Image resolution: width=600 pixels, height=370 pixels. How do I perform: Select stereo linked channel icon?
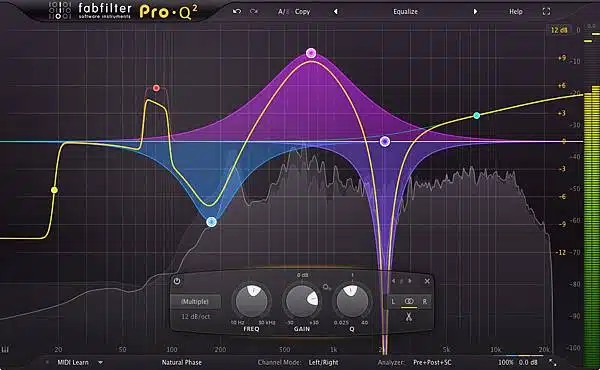(x=409, y=301)
